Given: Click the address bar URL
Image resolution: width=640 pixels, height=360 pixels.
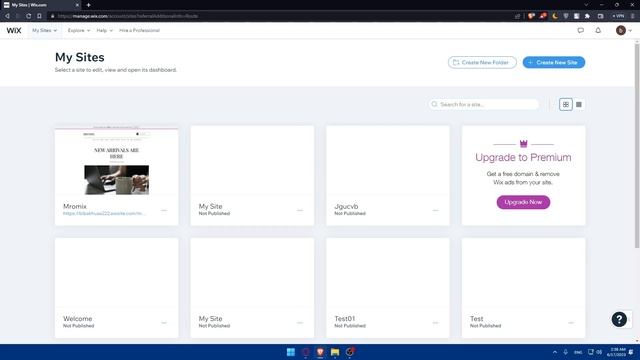Looking at the screenshot, I should coord(127,16).
